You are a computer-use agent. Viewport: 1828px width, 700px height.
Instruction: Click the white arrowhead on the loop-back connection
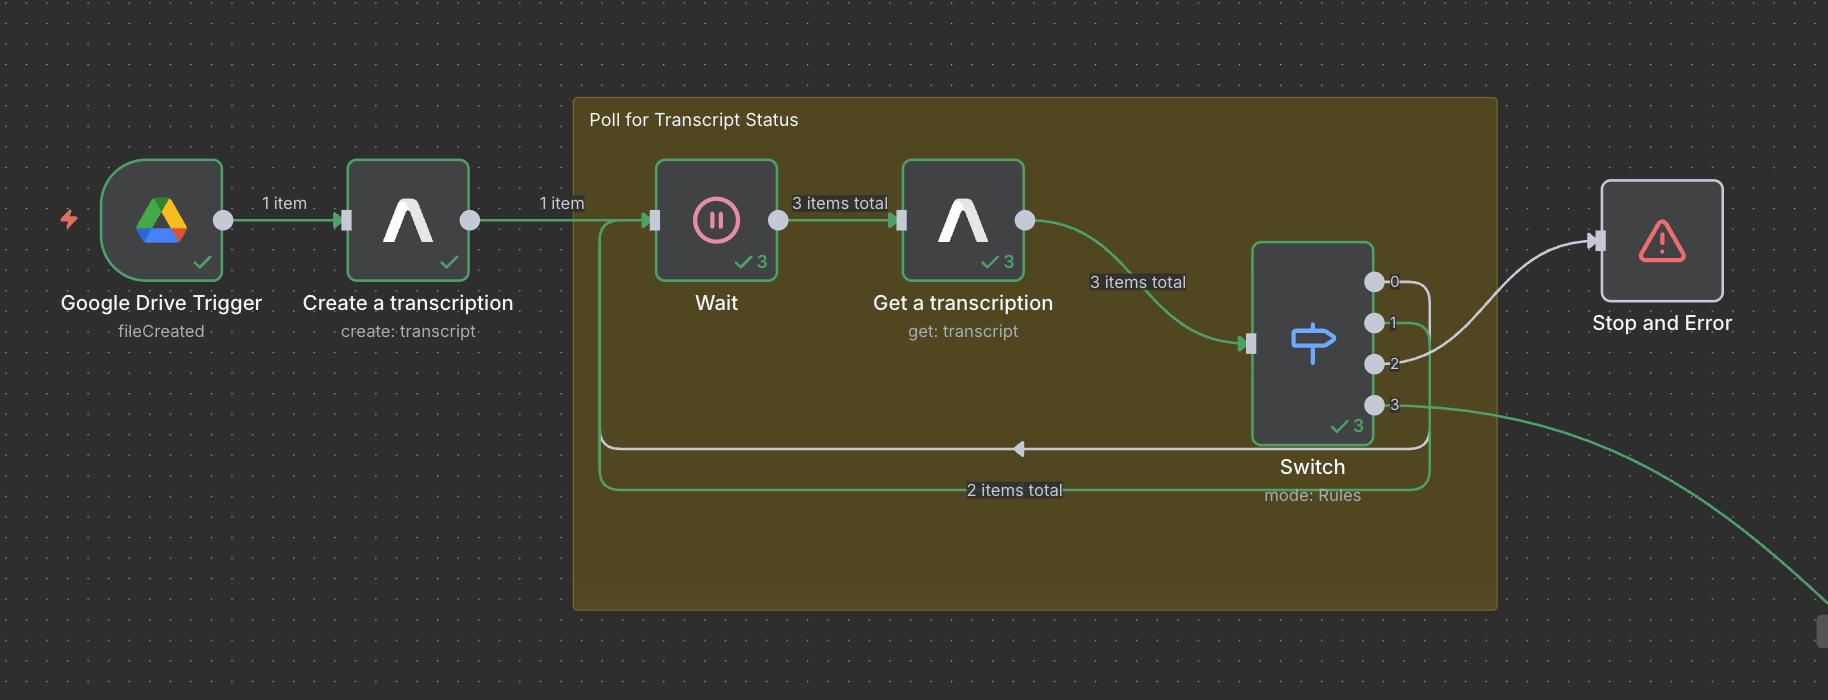1019,449
